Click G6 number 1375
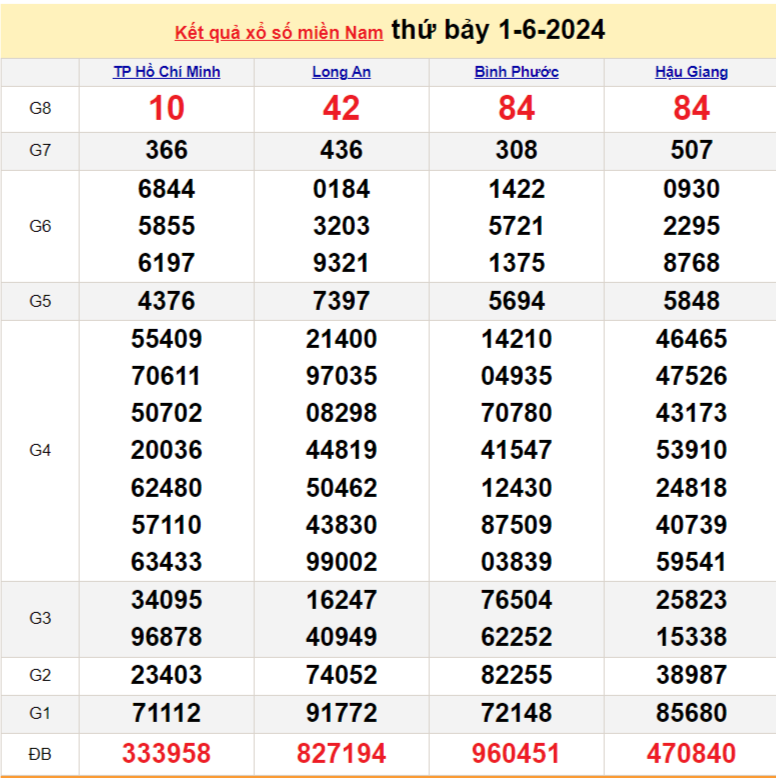 tap(517, 263)
